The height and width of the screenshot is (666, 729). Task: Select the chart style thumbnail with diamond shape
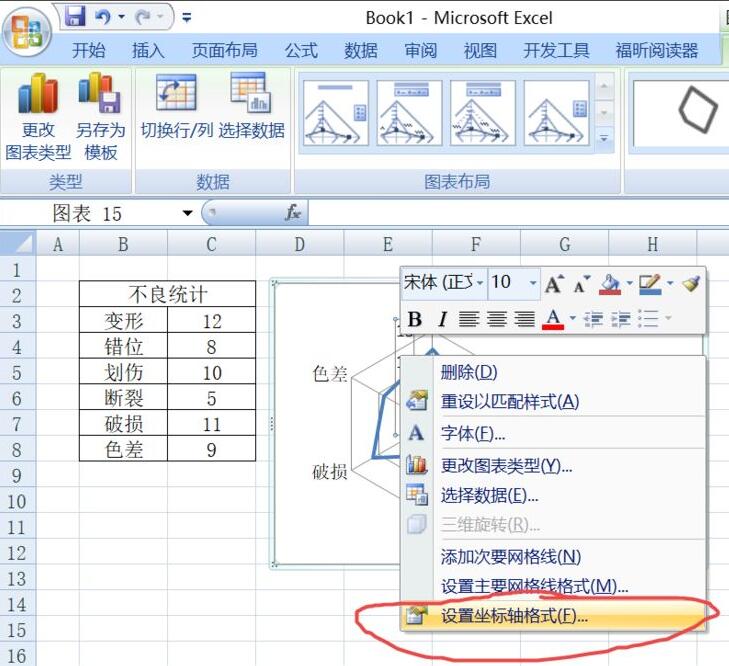coord(681,113)
